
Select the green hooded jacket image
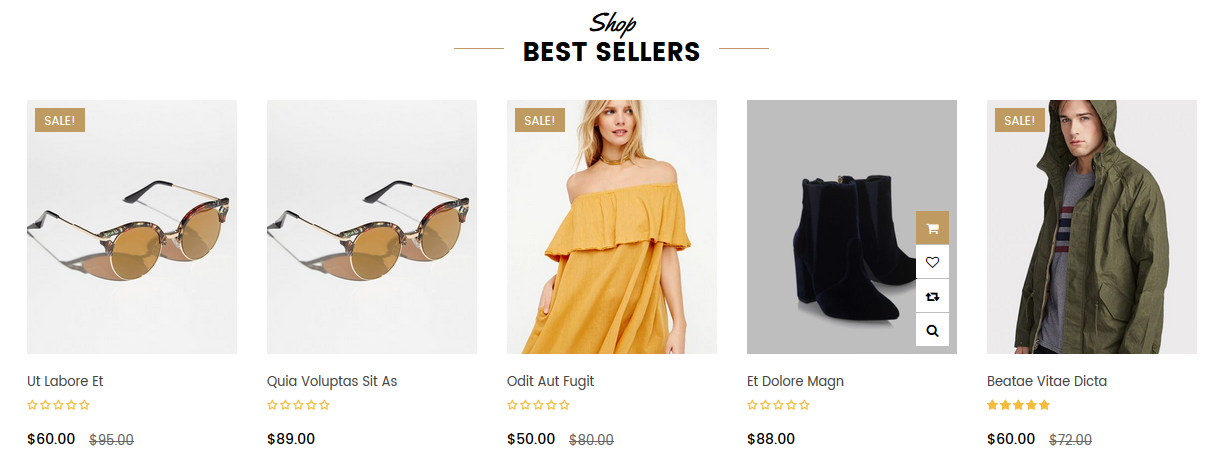tap(1092, 227)
